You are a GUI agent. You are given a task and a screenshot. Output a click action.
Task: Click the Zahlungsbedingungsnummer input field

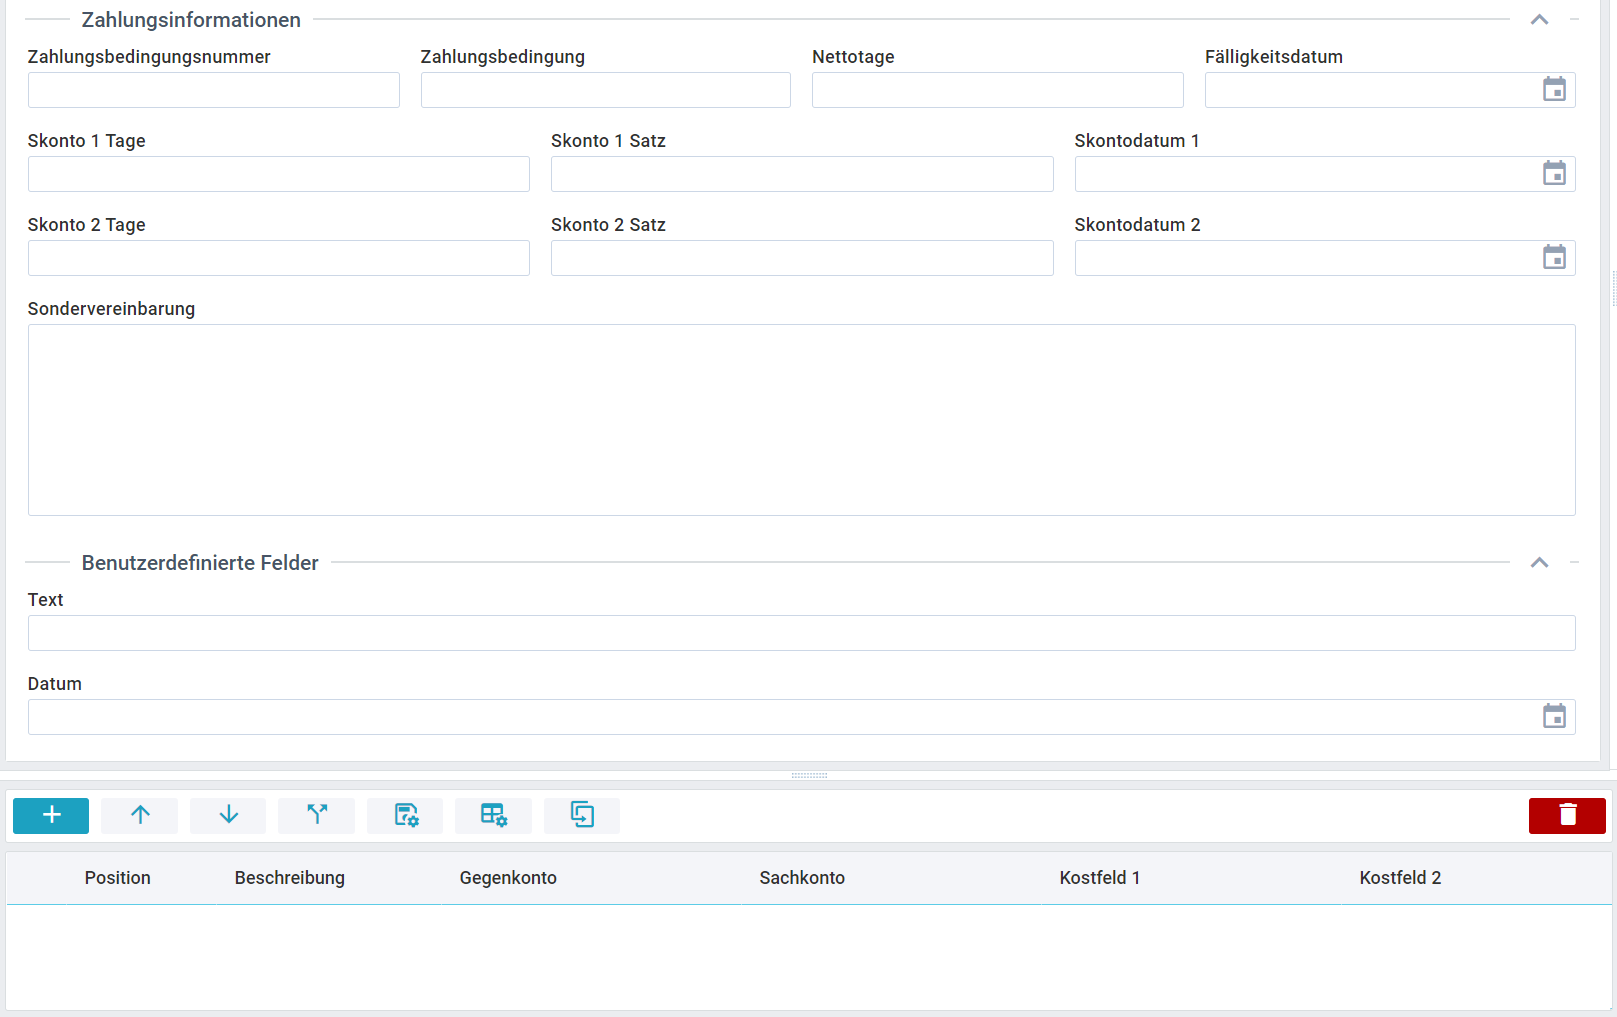coord(214,90)
